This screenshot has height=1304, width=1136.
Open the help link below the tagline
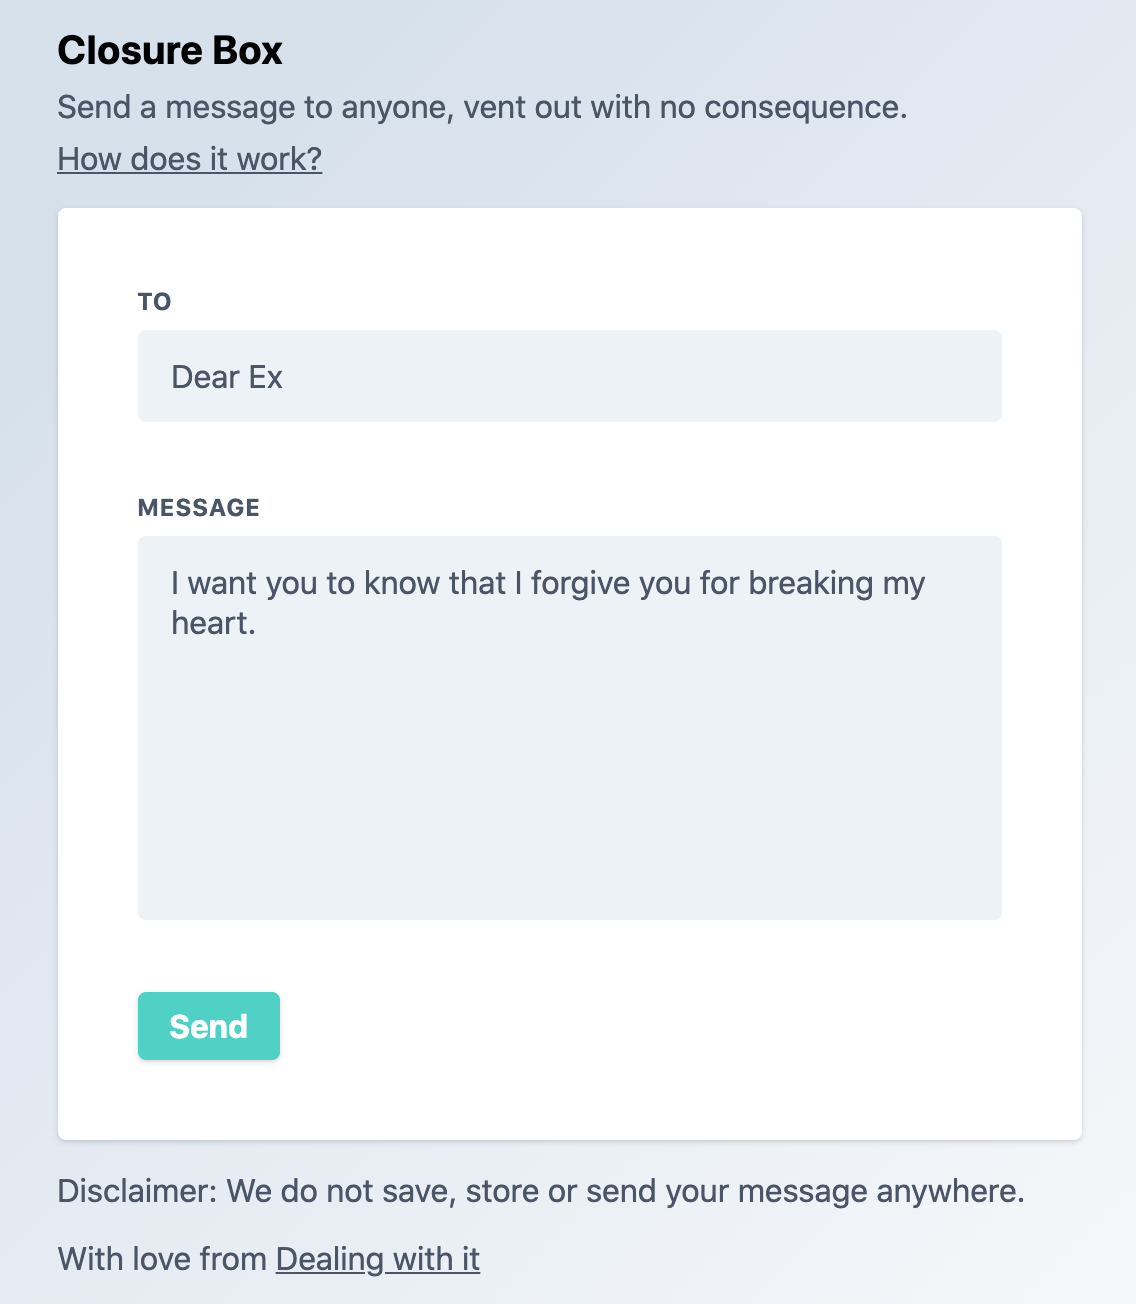pyautogui.click(x=190, y=158)
